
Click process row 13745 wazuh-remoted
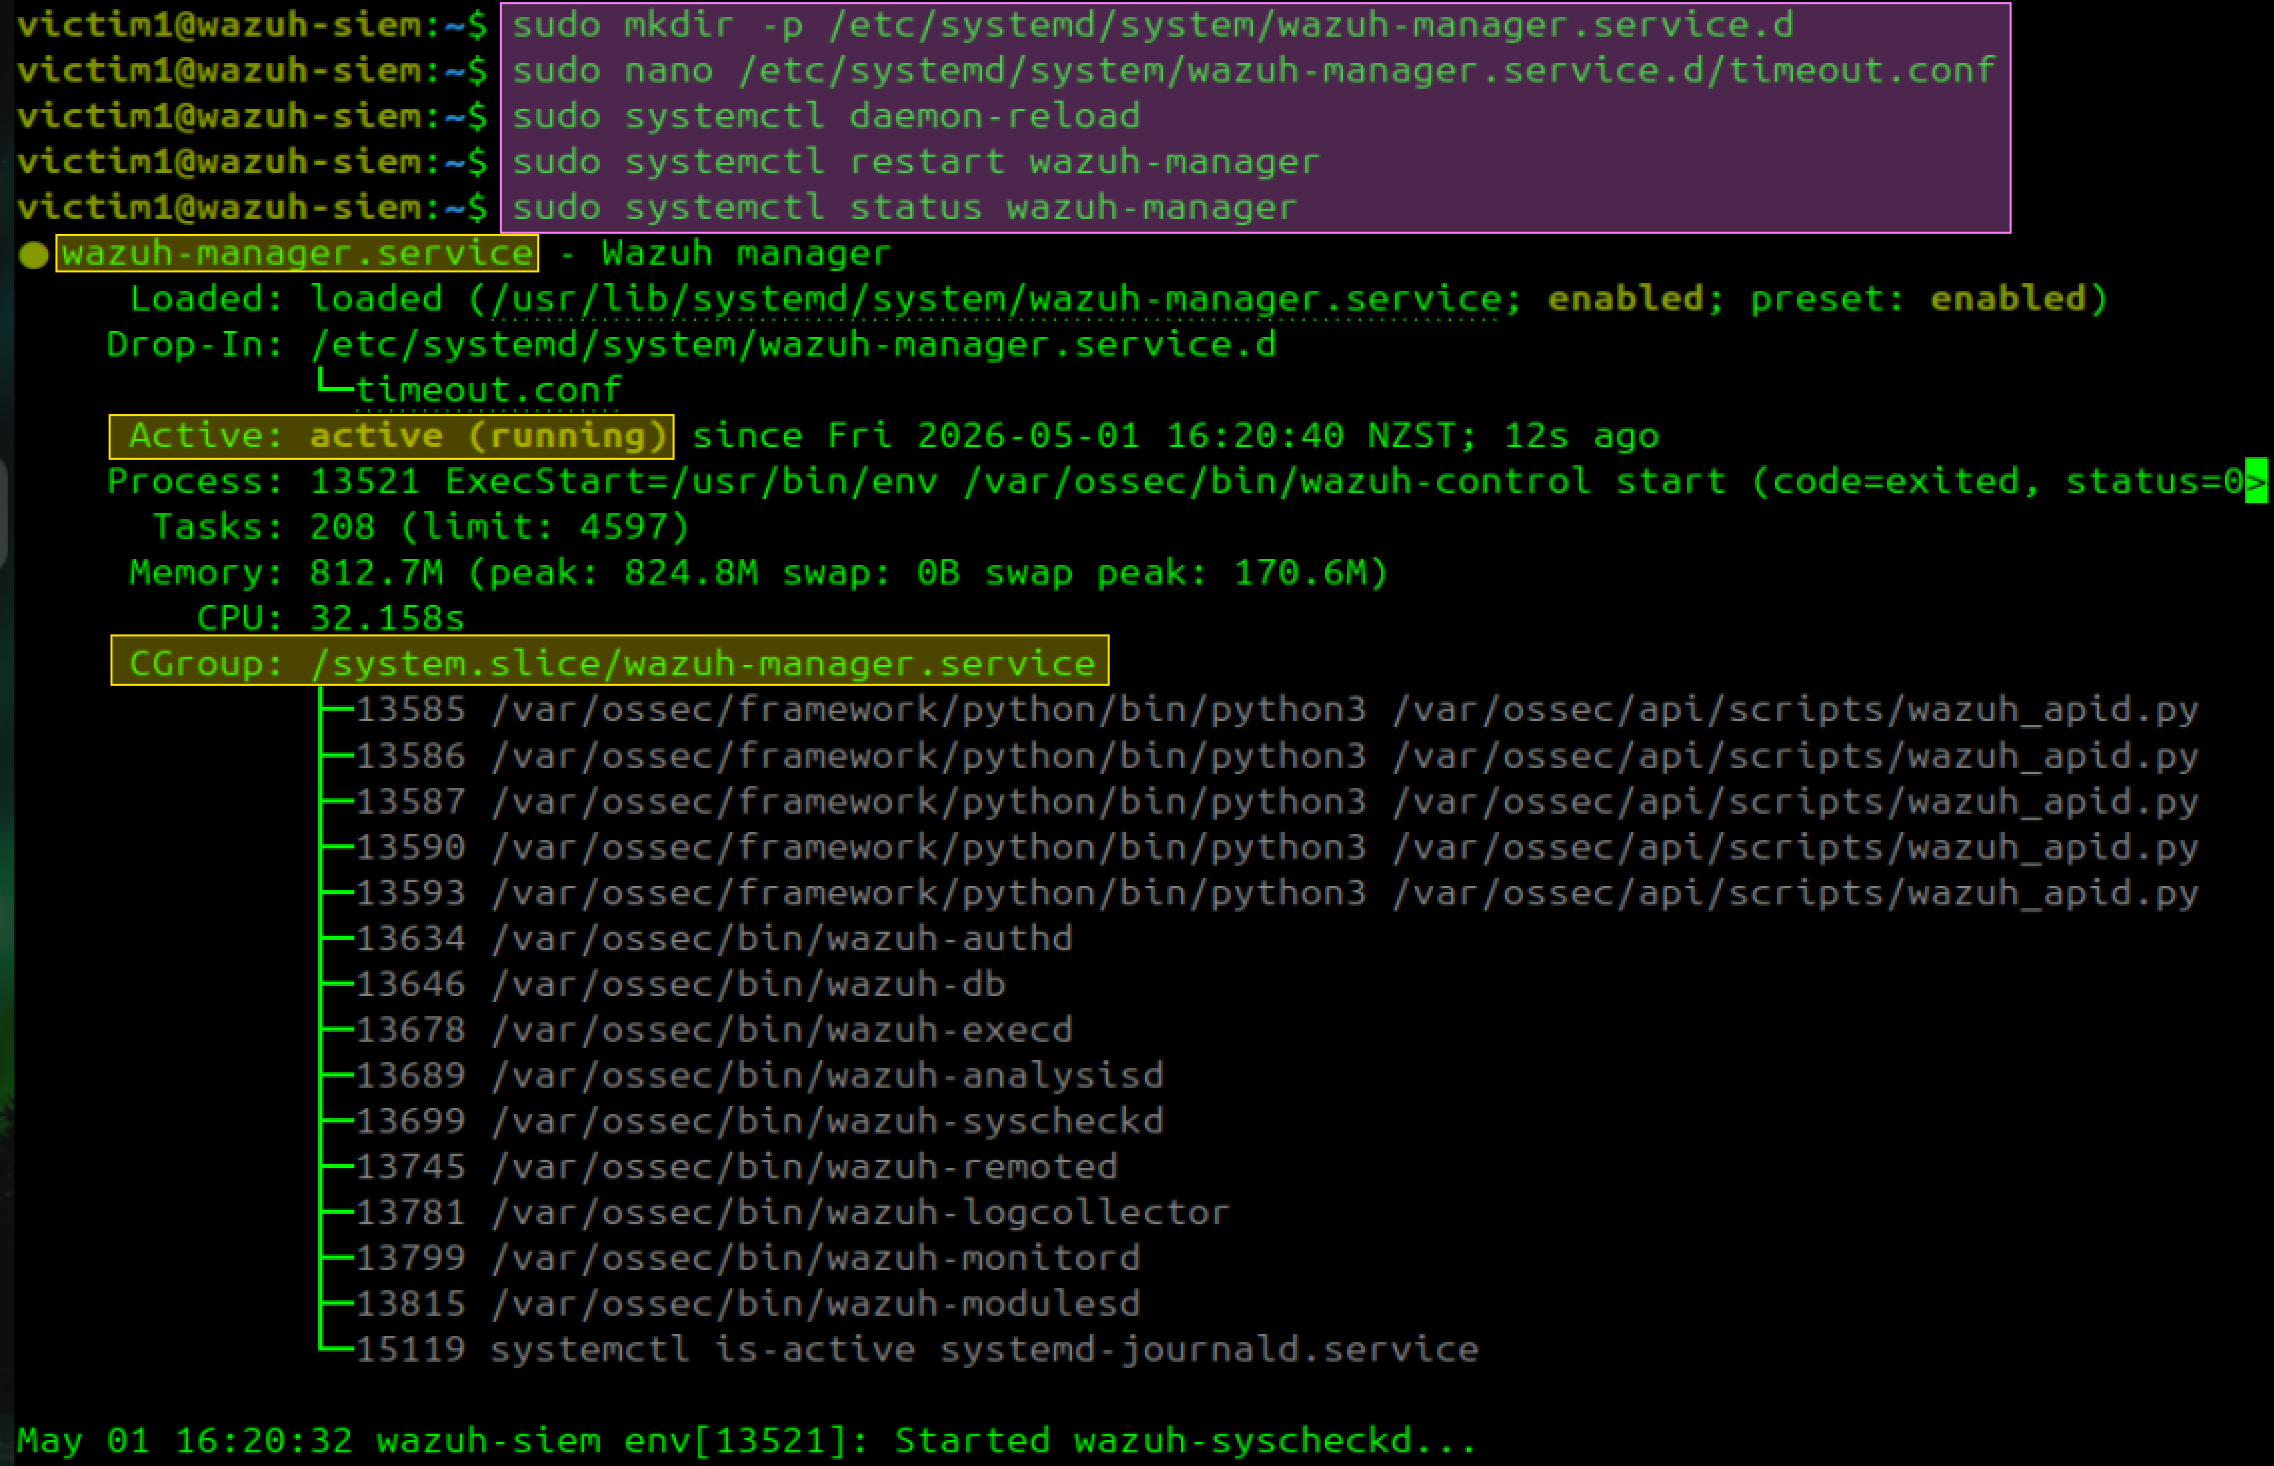(x=737, y=1167)
